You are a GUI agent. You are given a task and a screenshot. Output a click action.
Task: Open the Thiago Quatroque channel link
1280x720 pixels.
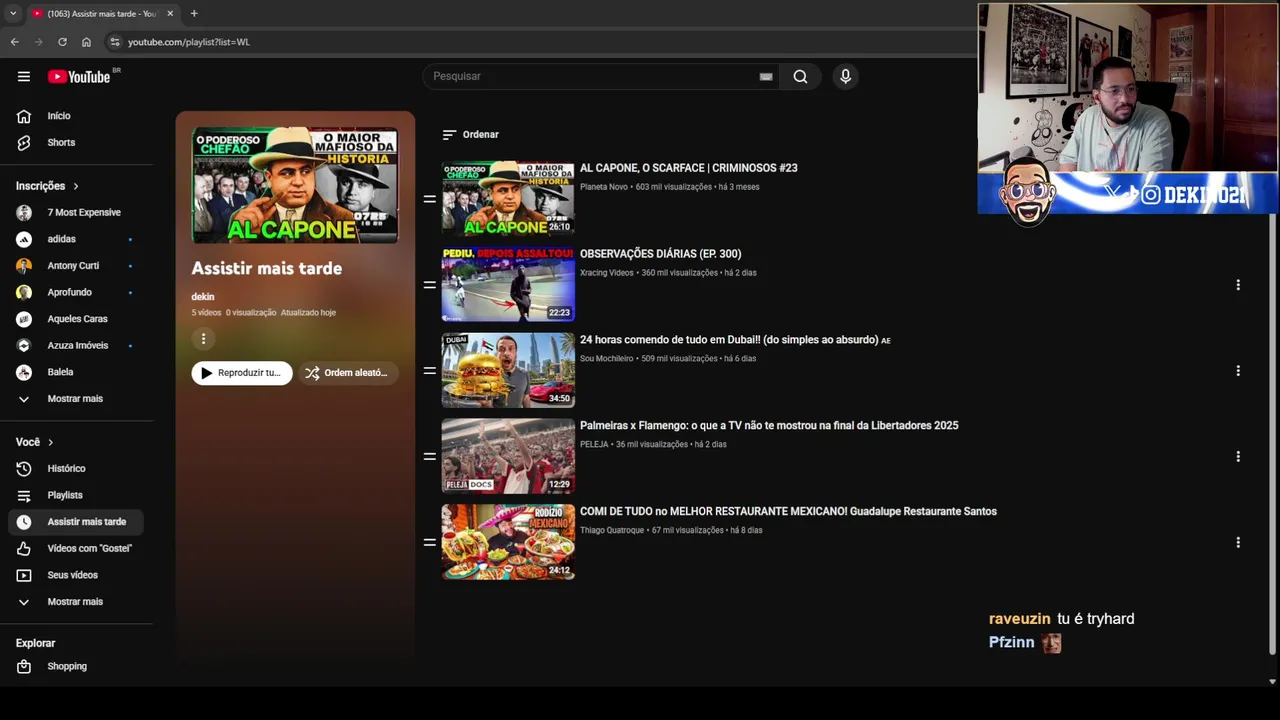pos(612,530)
